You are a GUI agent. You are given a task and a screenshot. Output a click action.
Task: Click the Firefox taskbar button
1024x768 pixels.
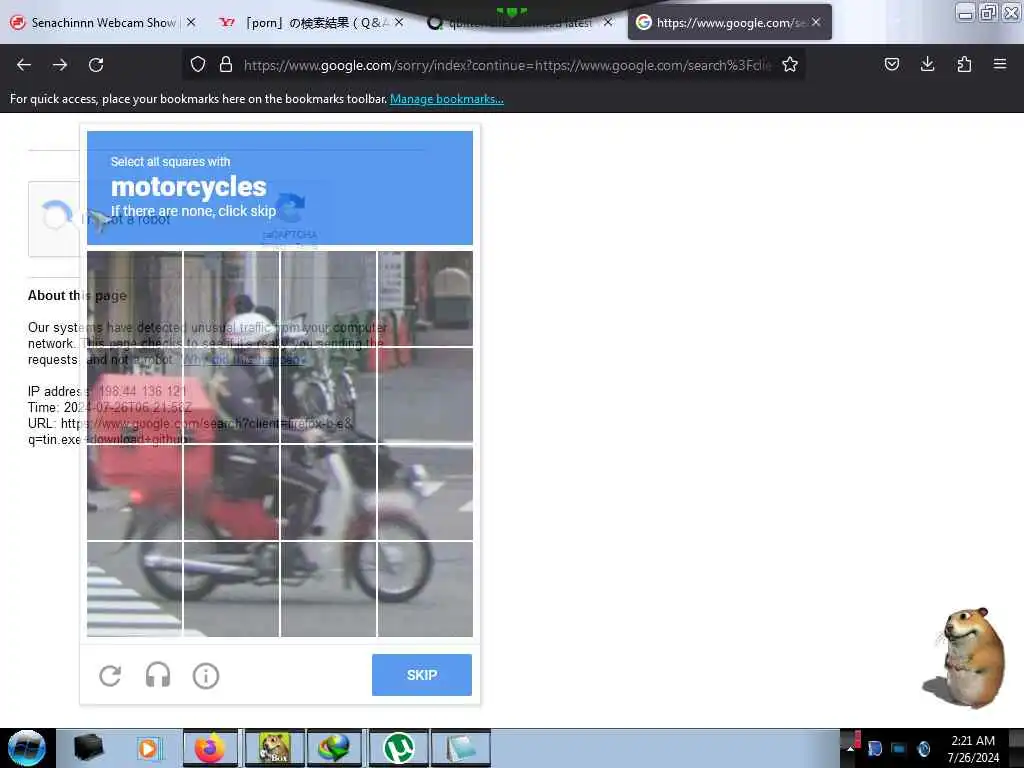pos(210,748)
